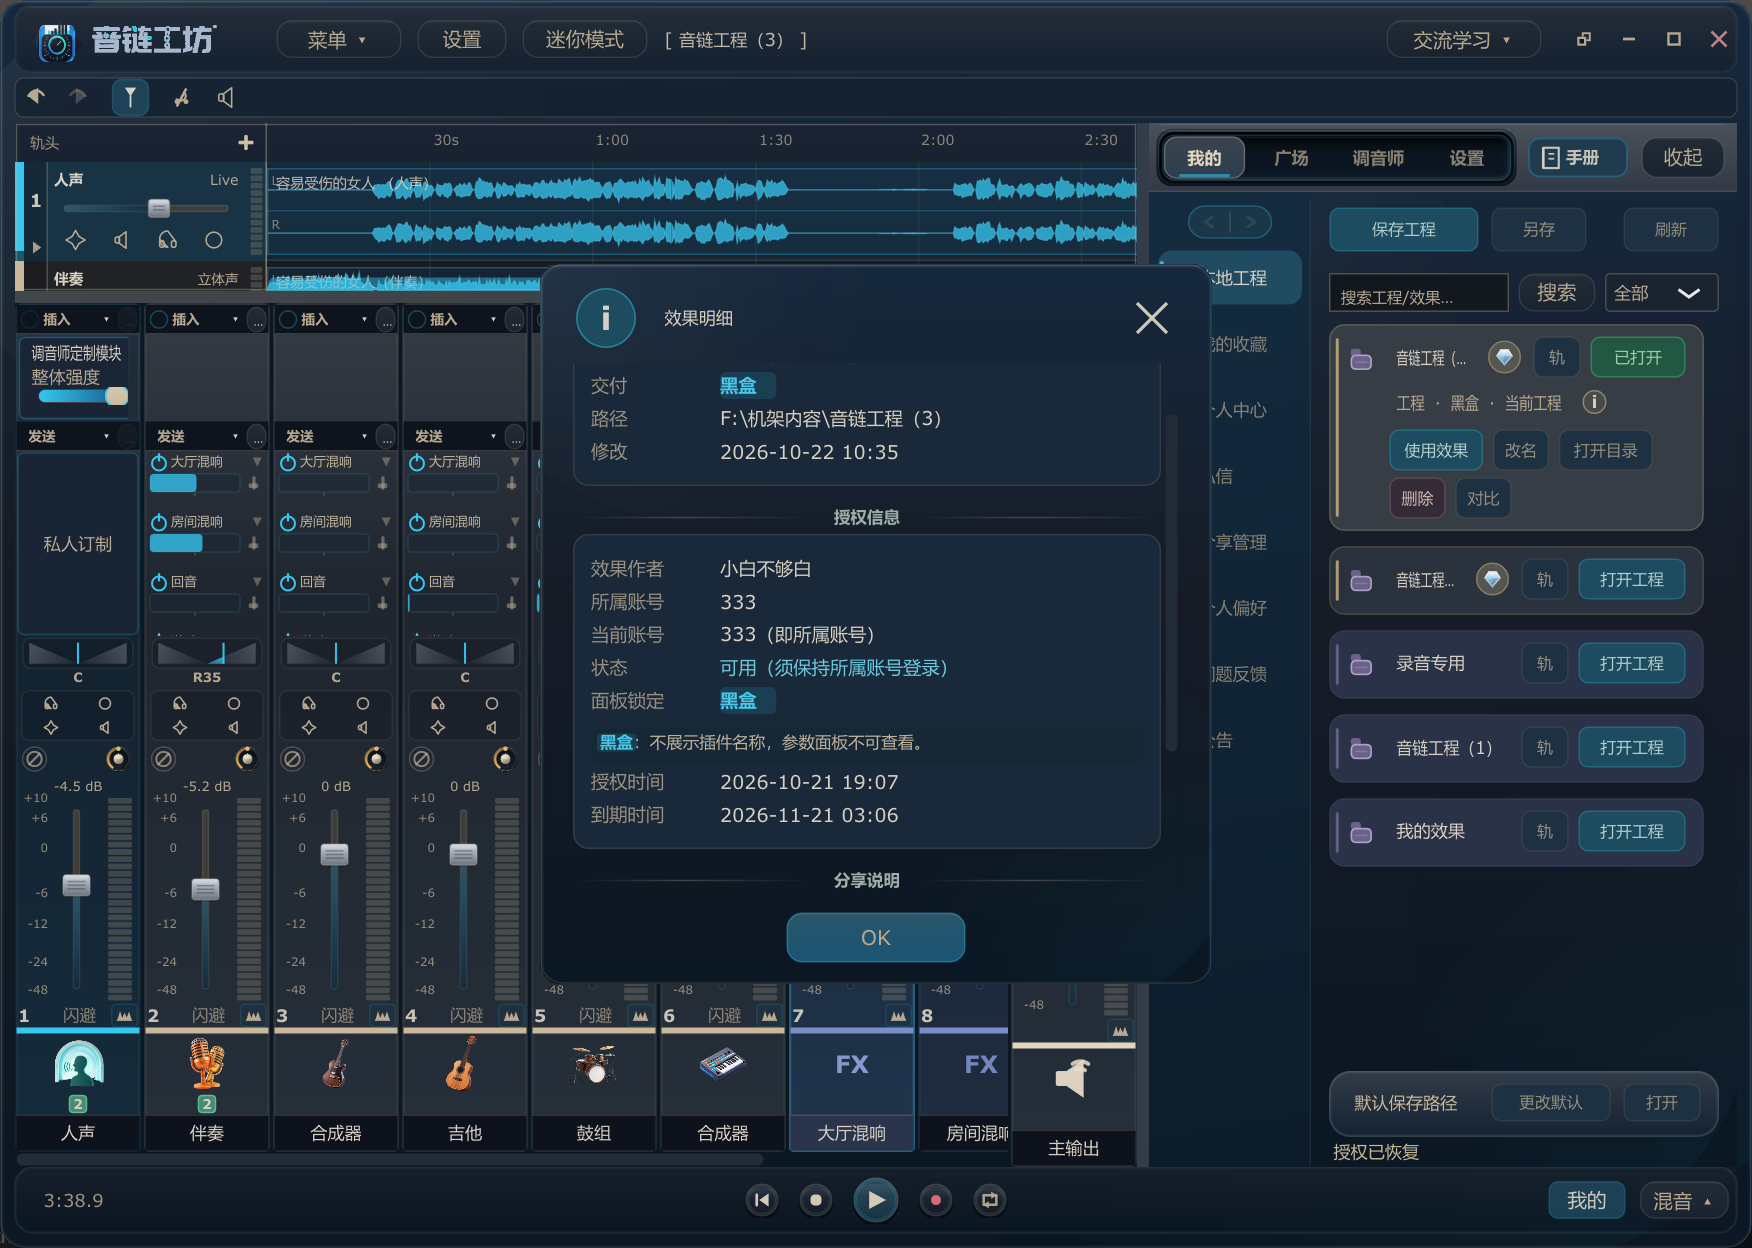Image resolution: width=1752 pixels, height=1248 pixels.
Task: Click the stop playback button
Action: (x=816, y=1200)
